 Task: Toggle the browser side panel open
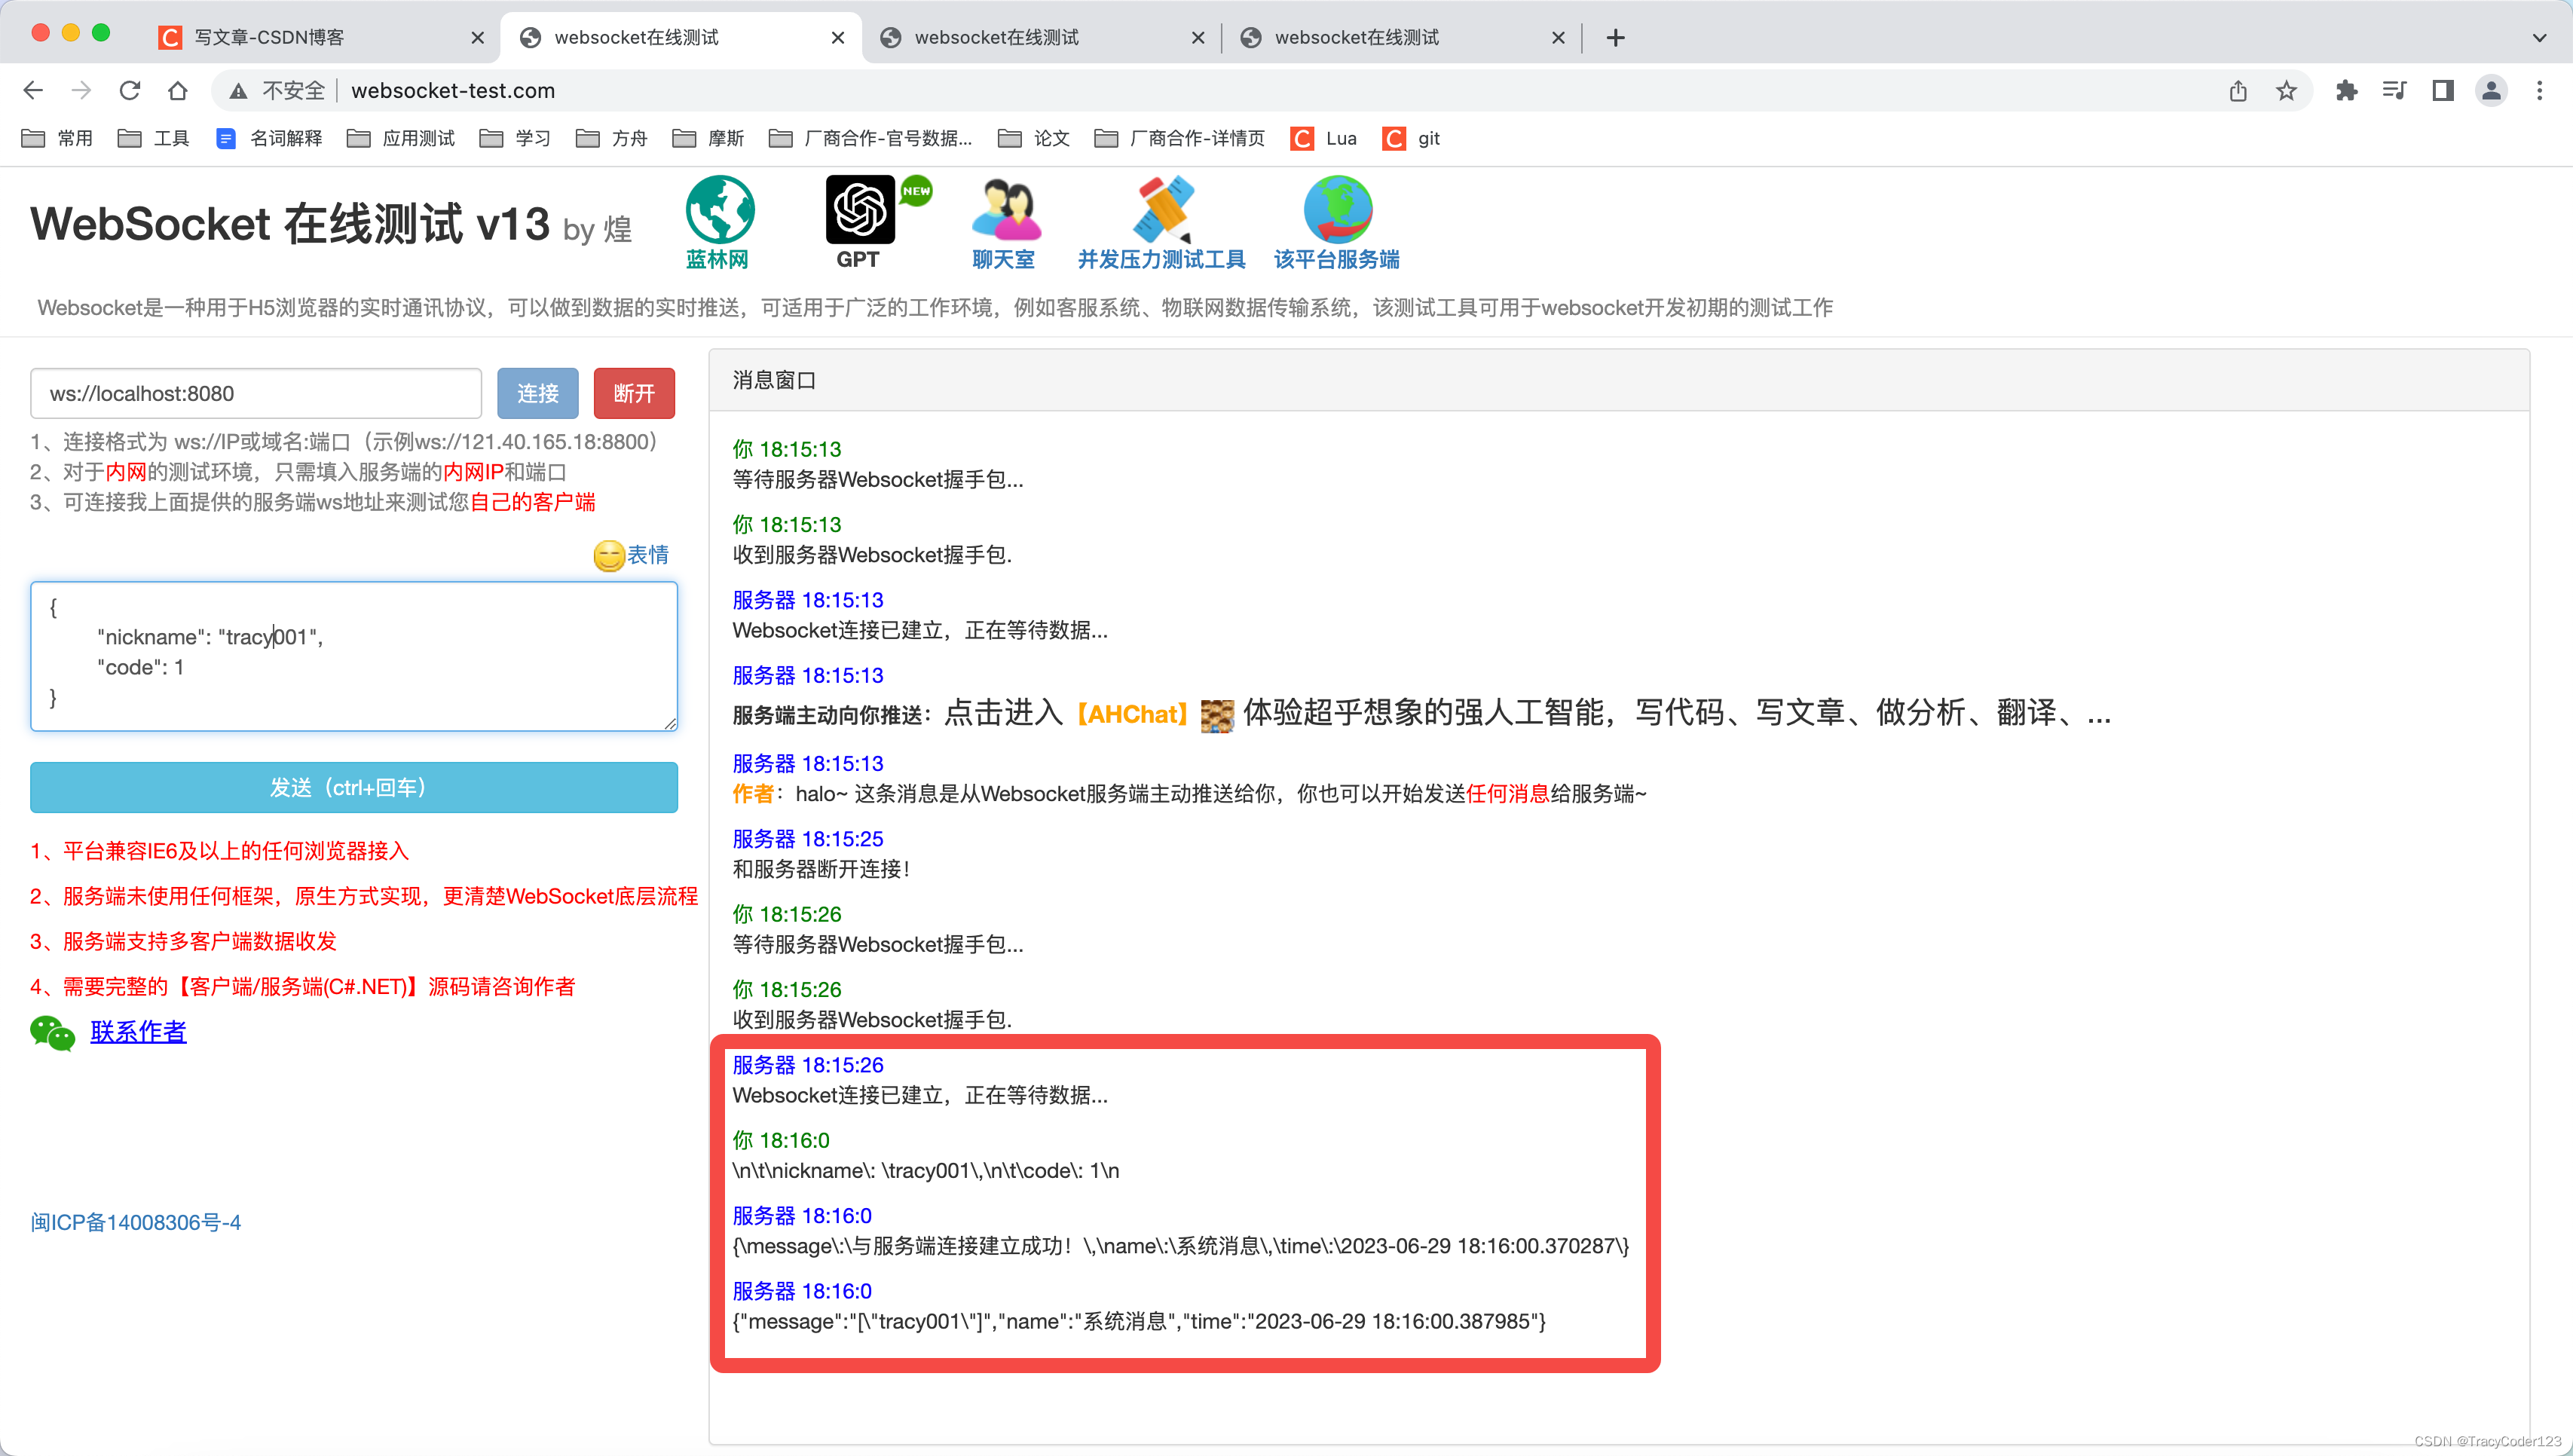tap(2442, 90)
